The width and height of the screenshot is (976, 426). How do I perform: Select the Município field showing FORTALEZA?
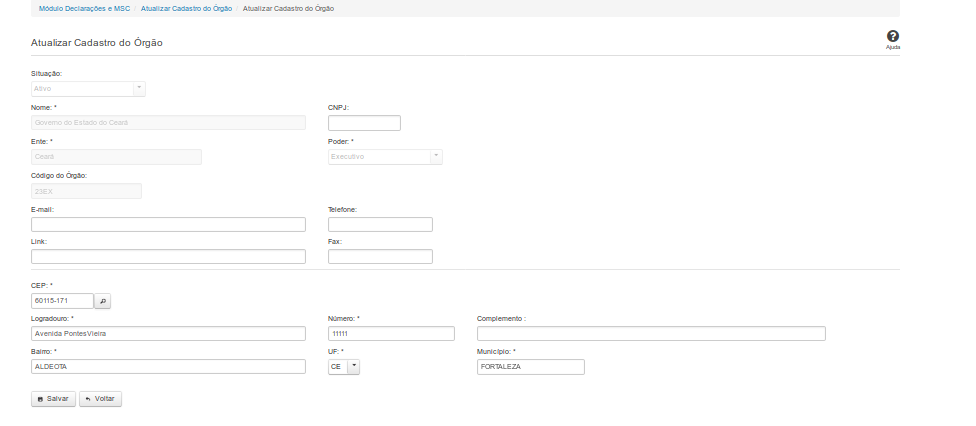click(530, 367)
